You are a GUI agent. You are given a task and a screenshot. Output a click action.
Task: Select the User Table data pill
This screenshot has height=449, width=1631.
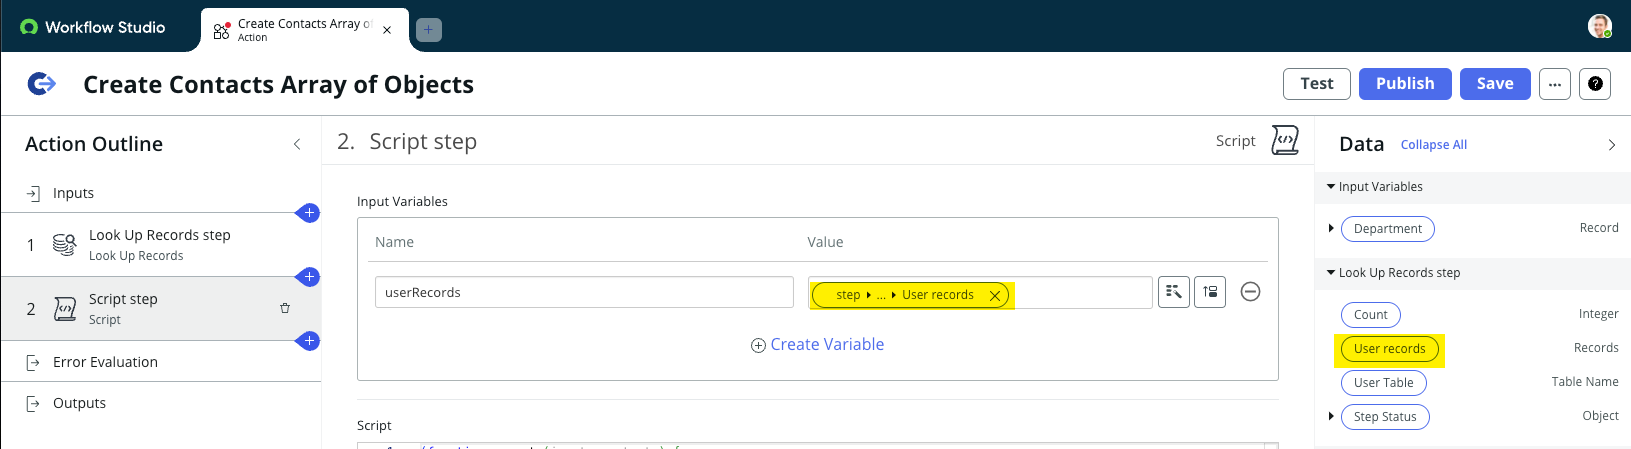[x=1383, y=383]
